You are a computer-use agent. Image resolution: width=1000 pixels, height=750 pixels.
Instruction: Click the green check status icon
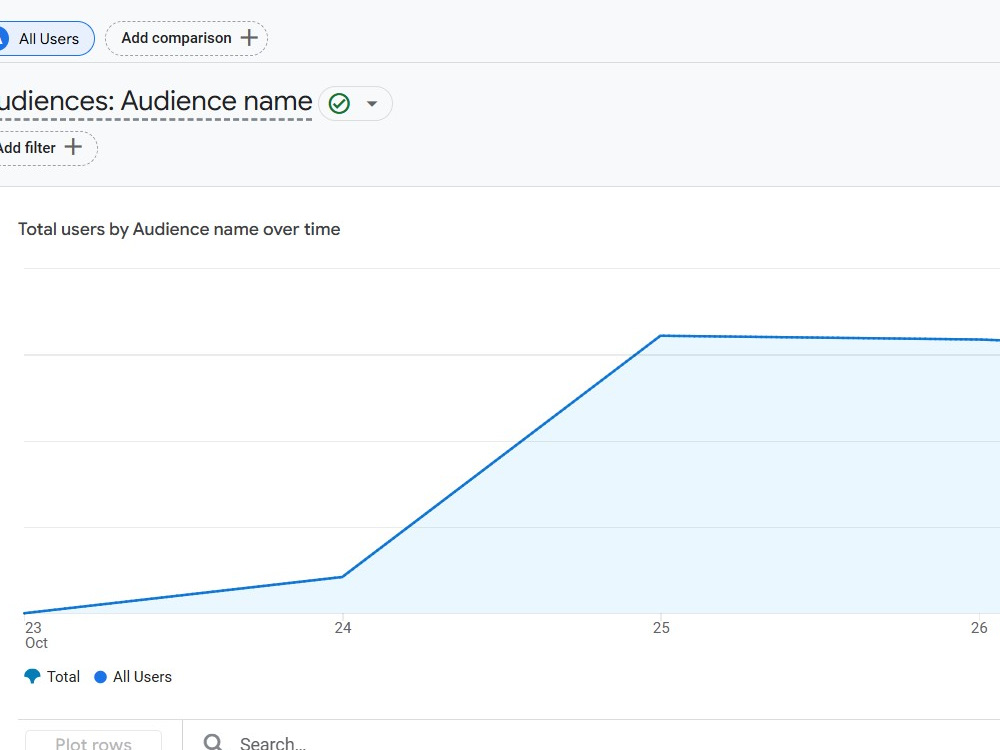(x=339, y=103)
